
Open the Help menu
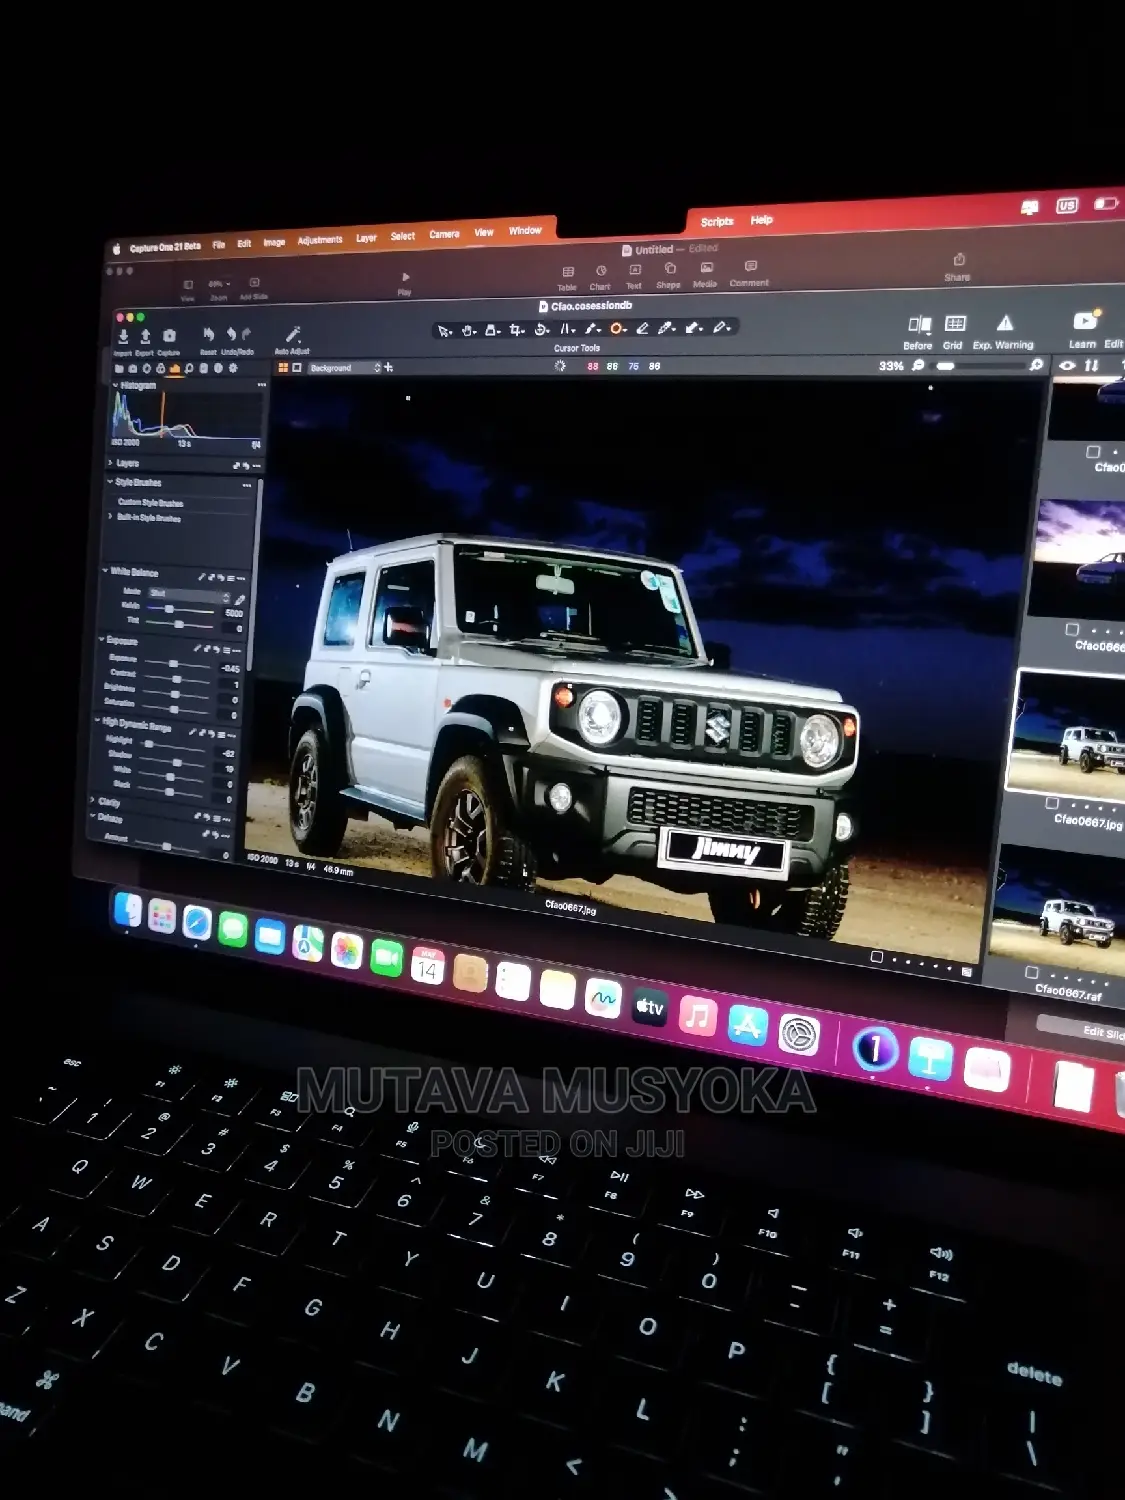point(762,220)
